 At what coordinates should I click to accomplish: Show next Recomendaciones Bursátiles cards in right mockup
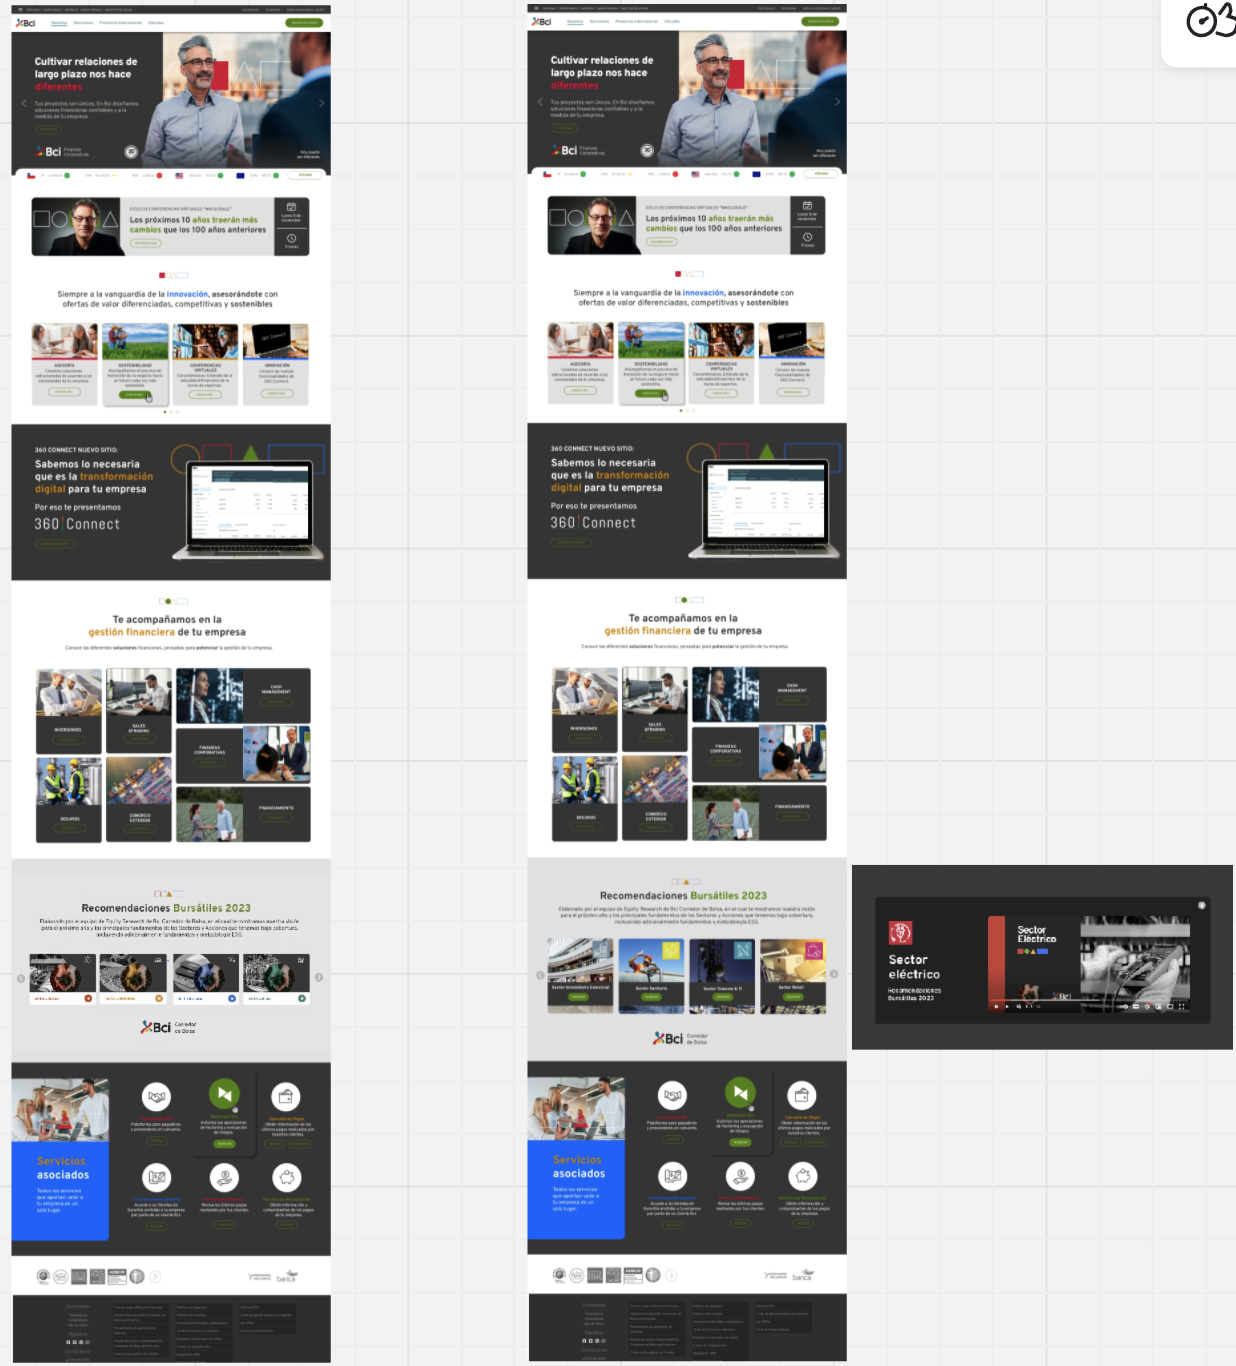pyautogui.click(x=834, y=974)
